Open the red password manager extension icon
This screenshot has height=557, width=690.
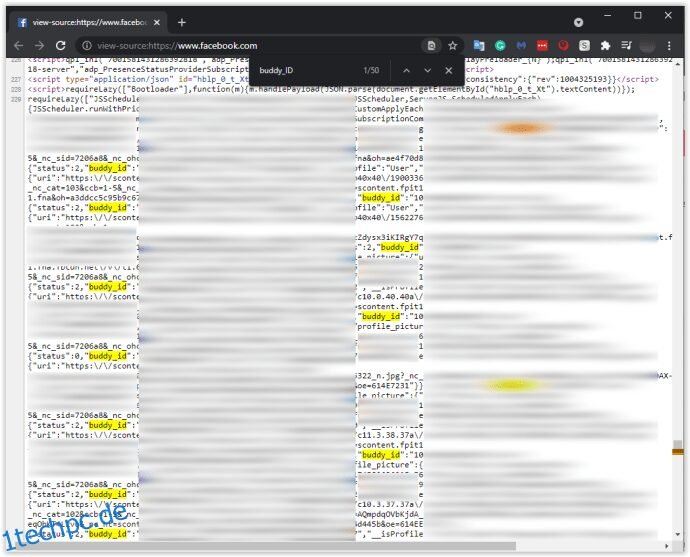[x=542, y=45]
